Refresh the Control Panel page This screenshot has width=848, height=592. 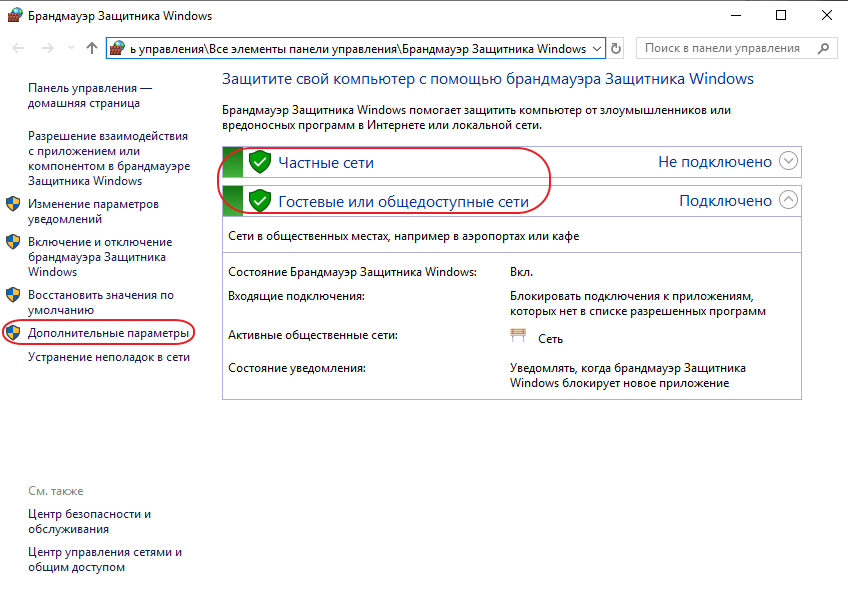pyautogui.click(x=615, y=49)
